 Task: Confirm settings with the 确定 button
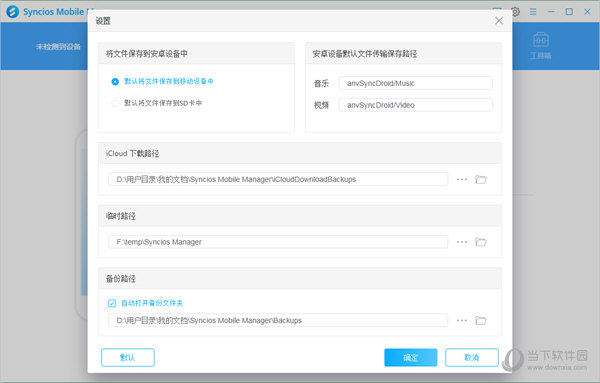tap(411, 357)
